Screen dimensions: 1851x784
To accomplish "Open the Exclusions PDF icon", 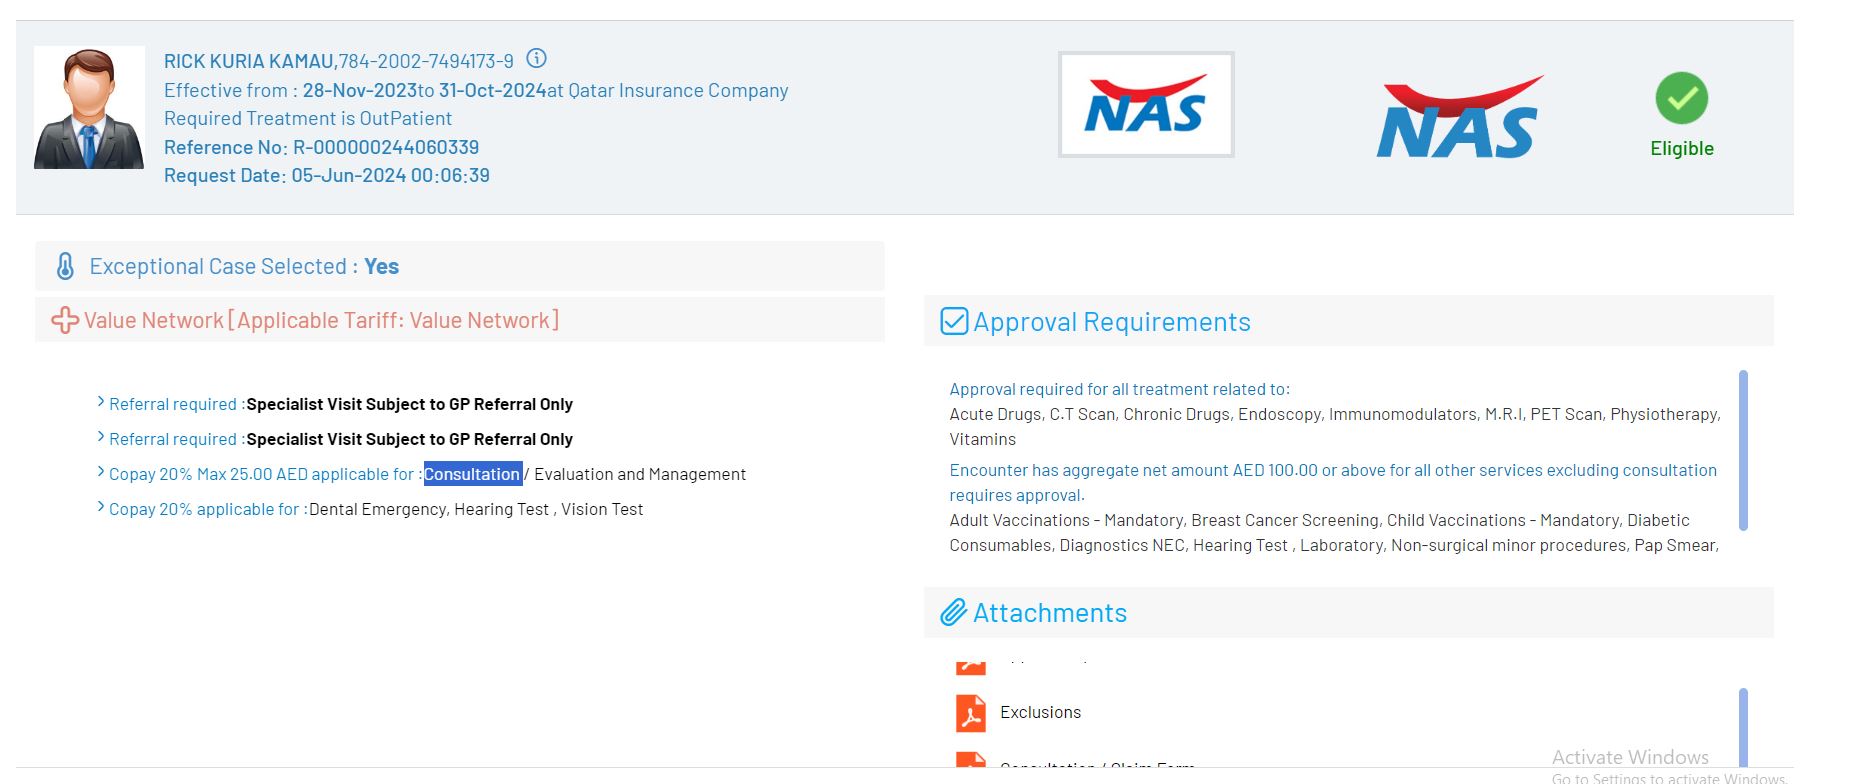I will coord(970,713).
